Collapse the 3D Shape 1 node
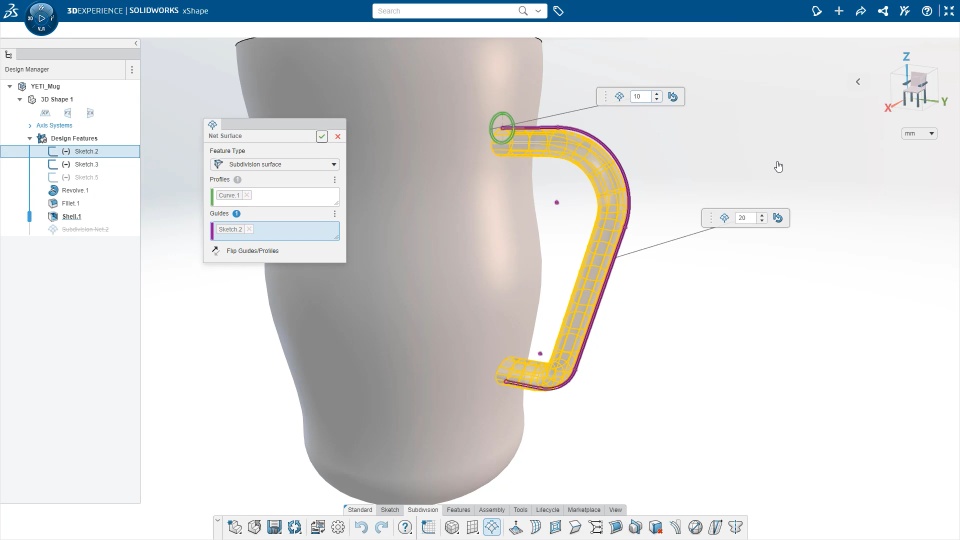The image size is (960, 540). click(x=20, y=99)
